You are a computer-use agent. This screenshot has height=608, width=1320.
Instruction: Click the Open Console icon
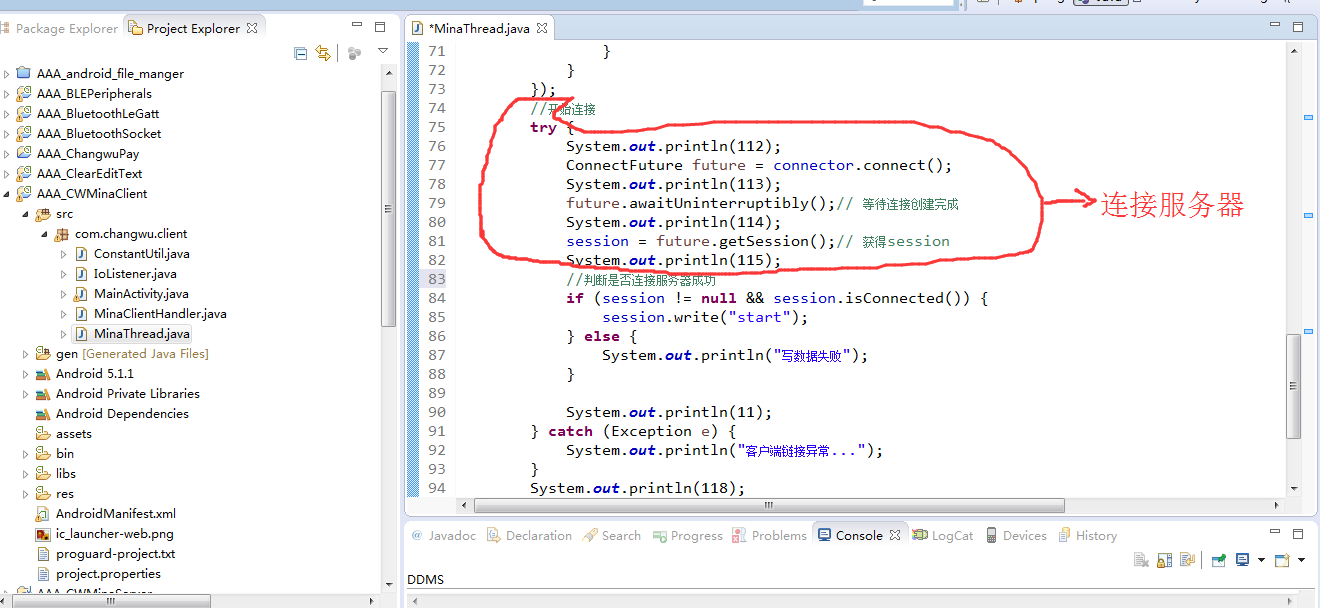pyautogui.click(x=1283, y=560)
